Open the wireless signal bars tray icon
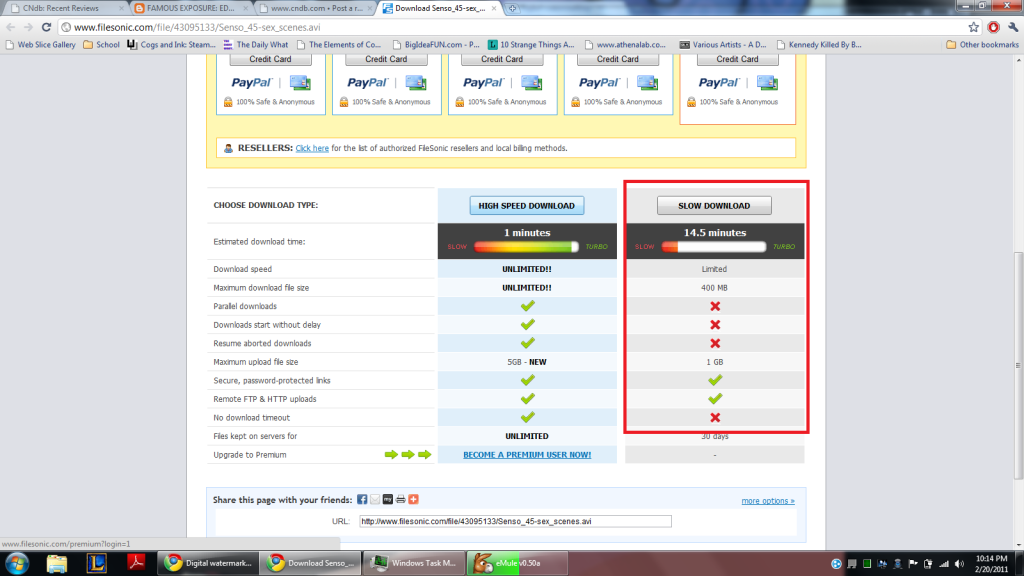Screen dimensions: 1024x576 (944, 564)
